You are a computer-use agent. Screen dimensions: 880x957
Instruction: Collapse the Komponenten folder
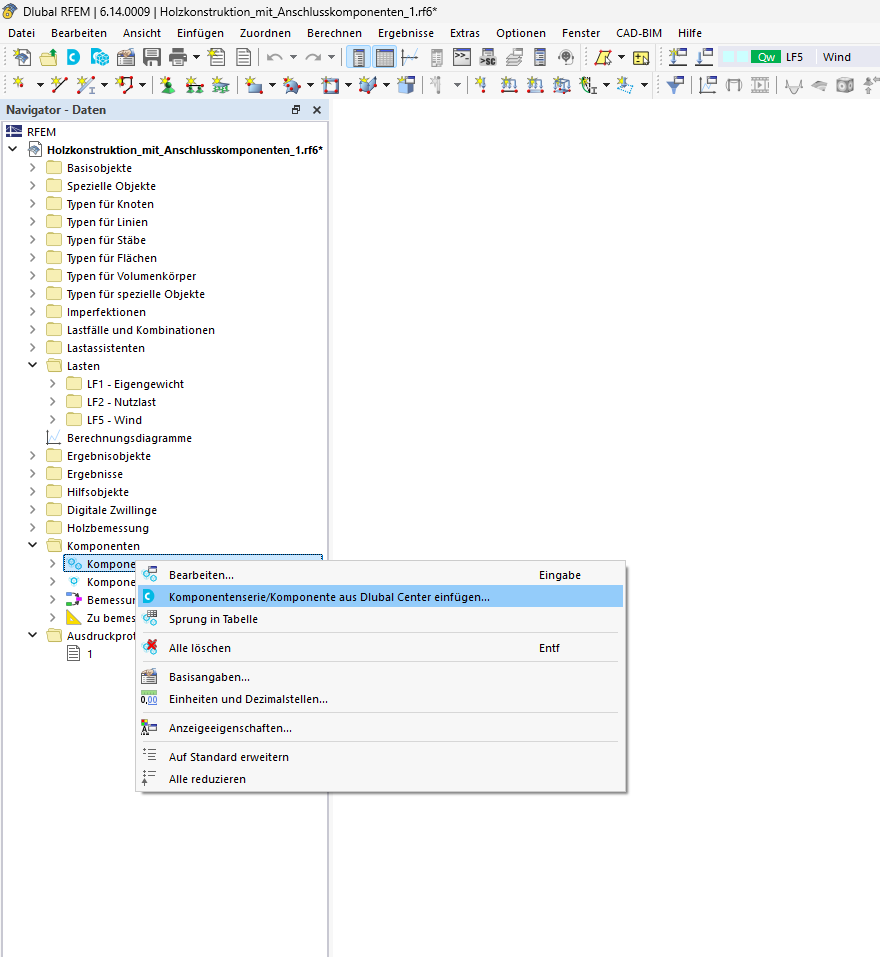coord(33,545)
